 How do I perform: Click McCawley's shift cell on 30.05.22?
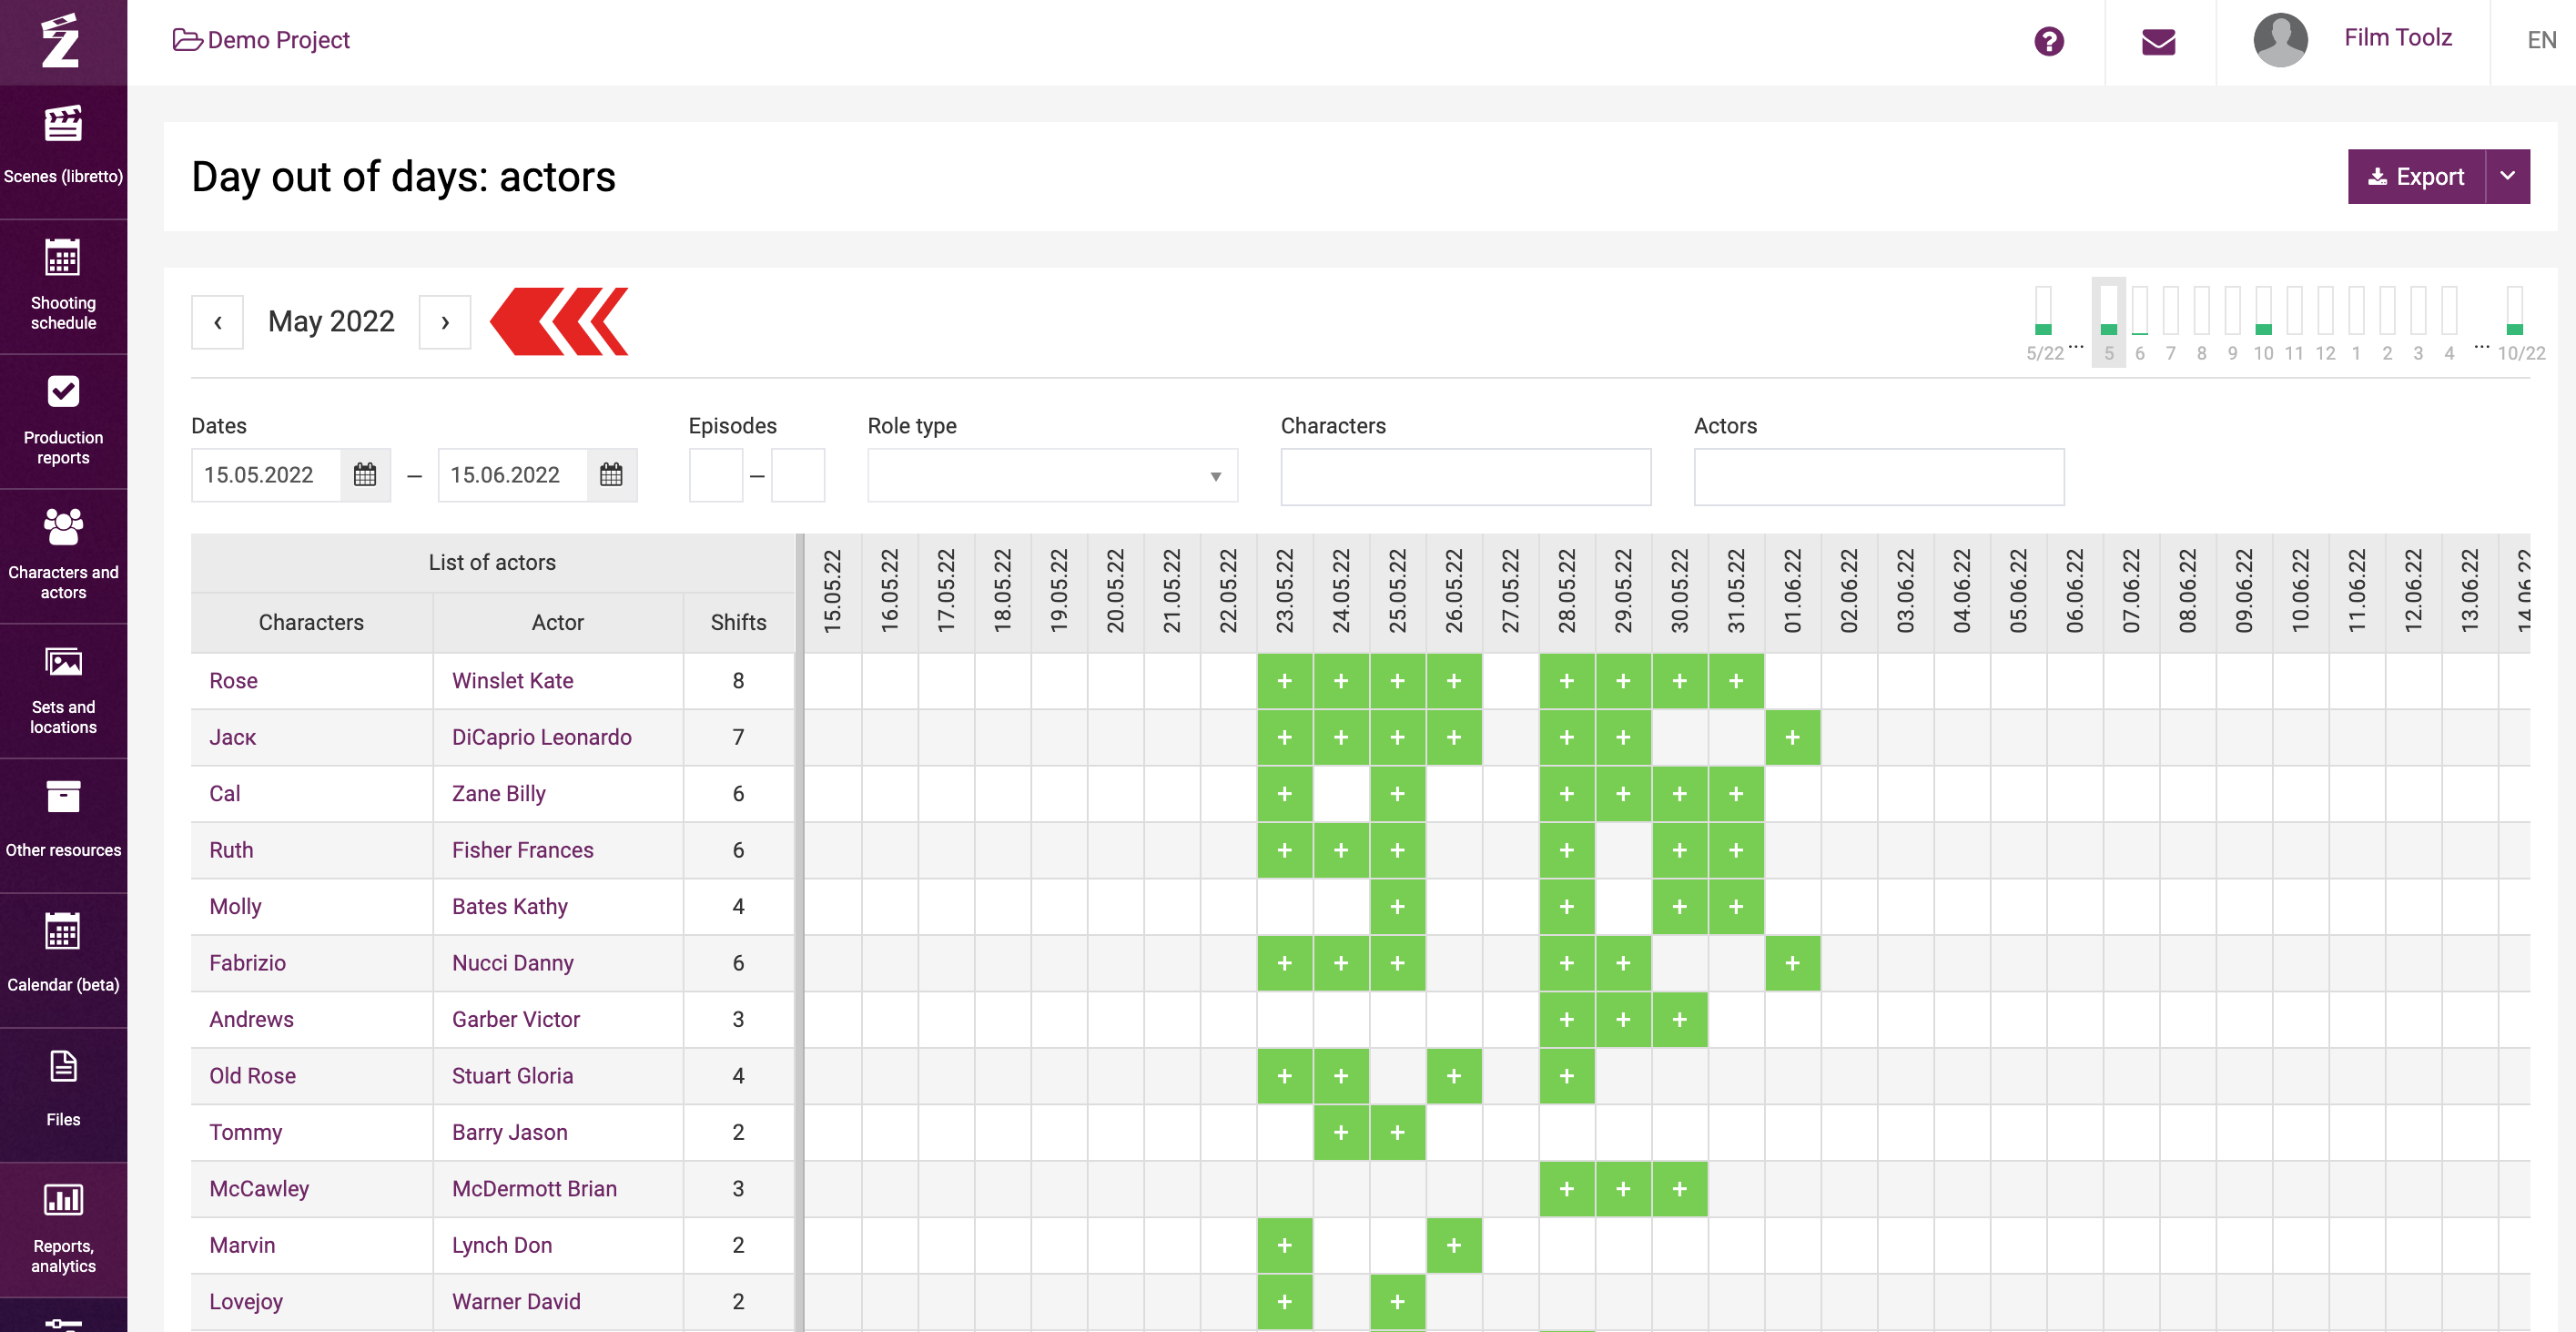[x=1679, y=1189]
